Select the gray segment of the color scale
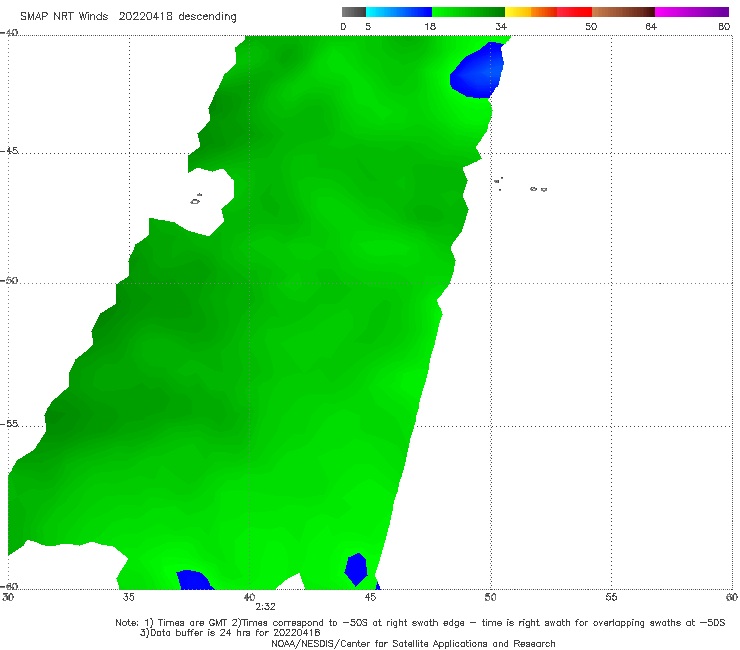This screenshot has height=650, width=740. [353, 12]
